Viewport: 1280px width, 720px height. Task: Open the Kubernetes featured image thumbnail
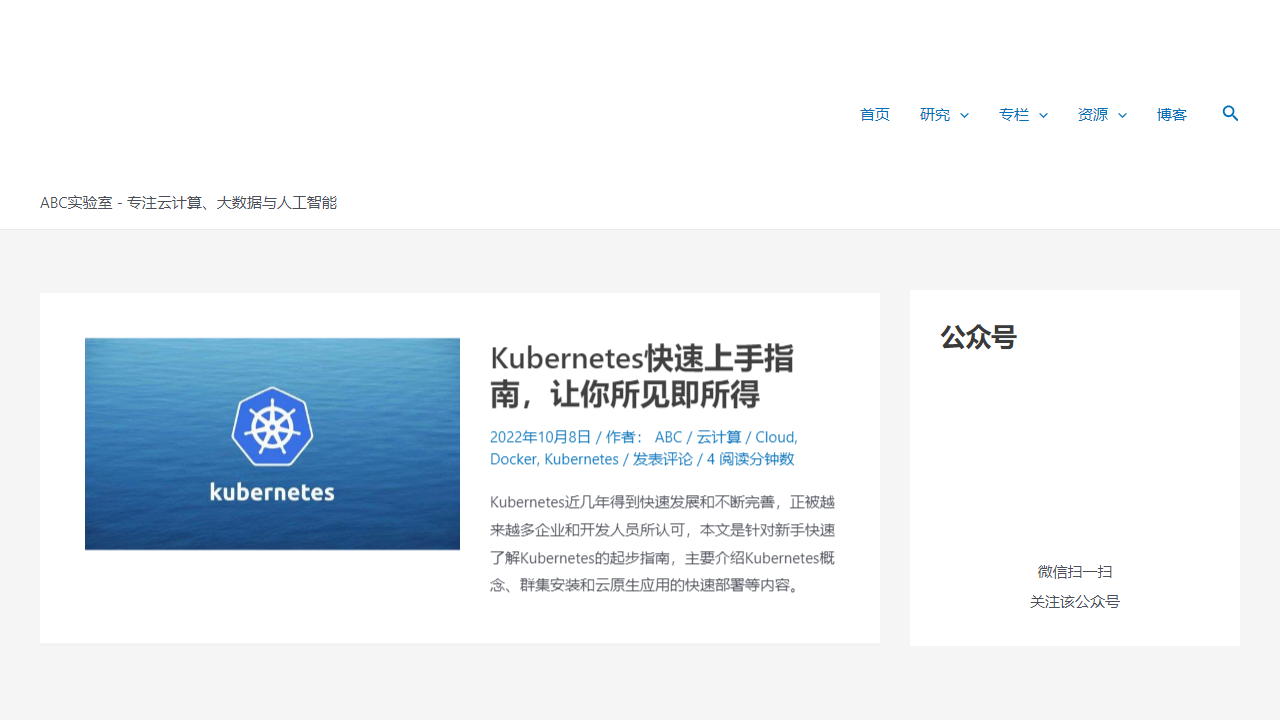pyautogui.click(x=272, y=444)
